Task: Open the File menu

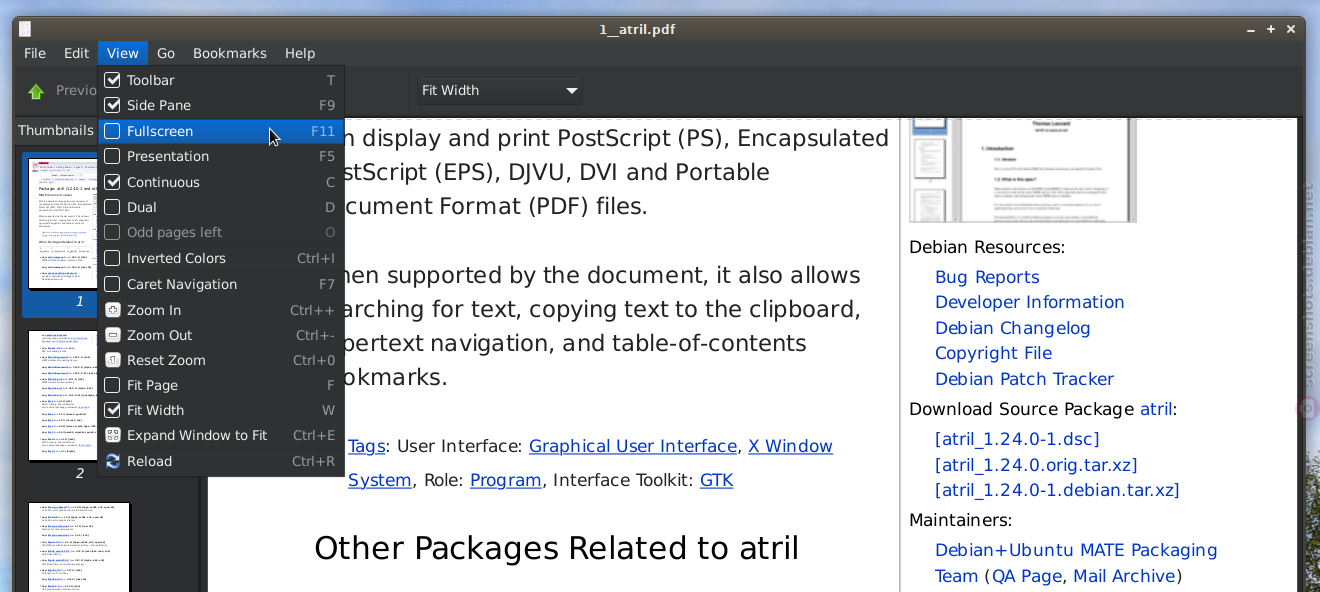Action: click(35, 53)
